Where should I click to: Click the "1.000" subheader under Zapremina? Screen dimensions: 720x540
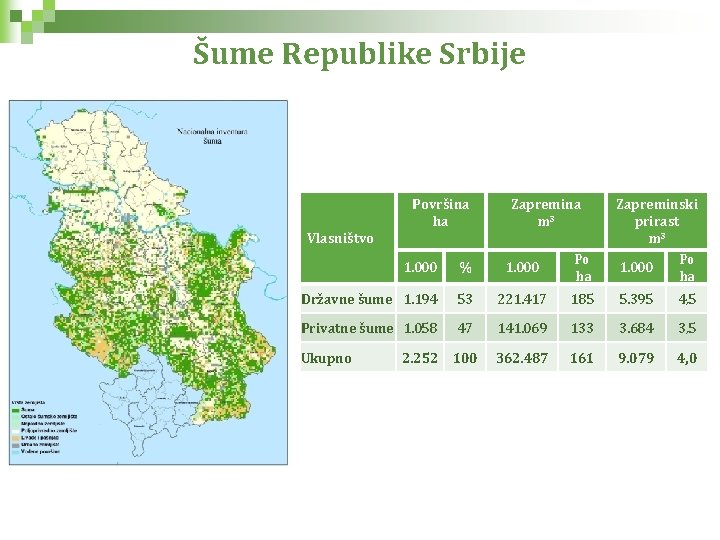(522, 267)
